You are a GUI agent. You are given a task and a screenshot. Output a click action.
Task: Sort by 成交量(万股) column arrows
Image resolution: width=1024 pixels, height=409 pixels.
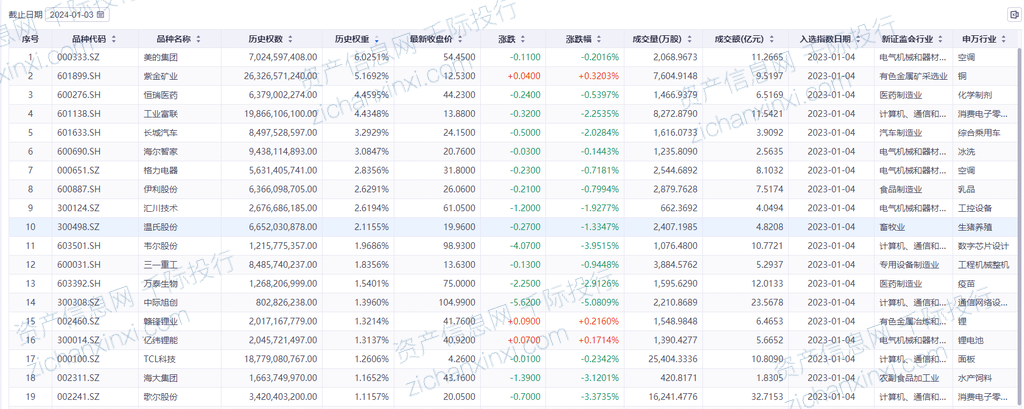(690, 39)
